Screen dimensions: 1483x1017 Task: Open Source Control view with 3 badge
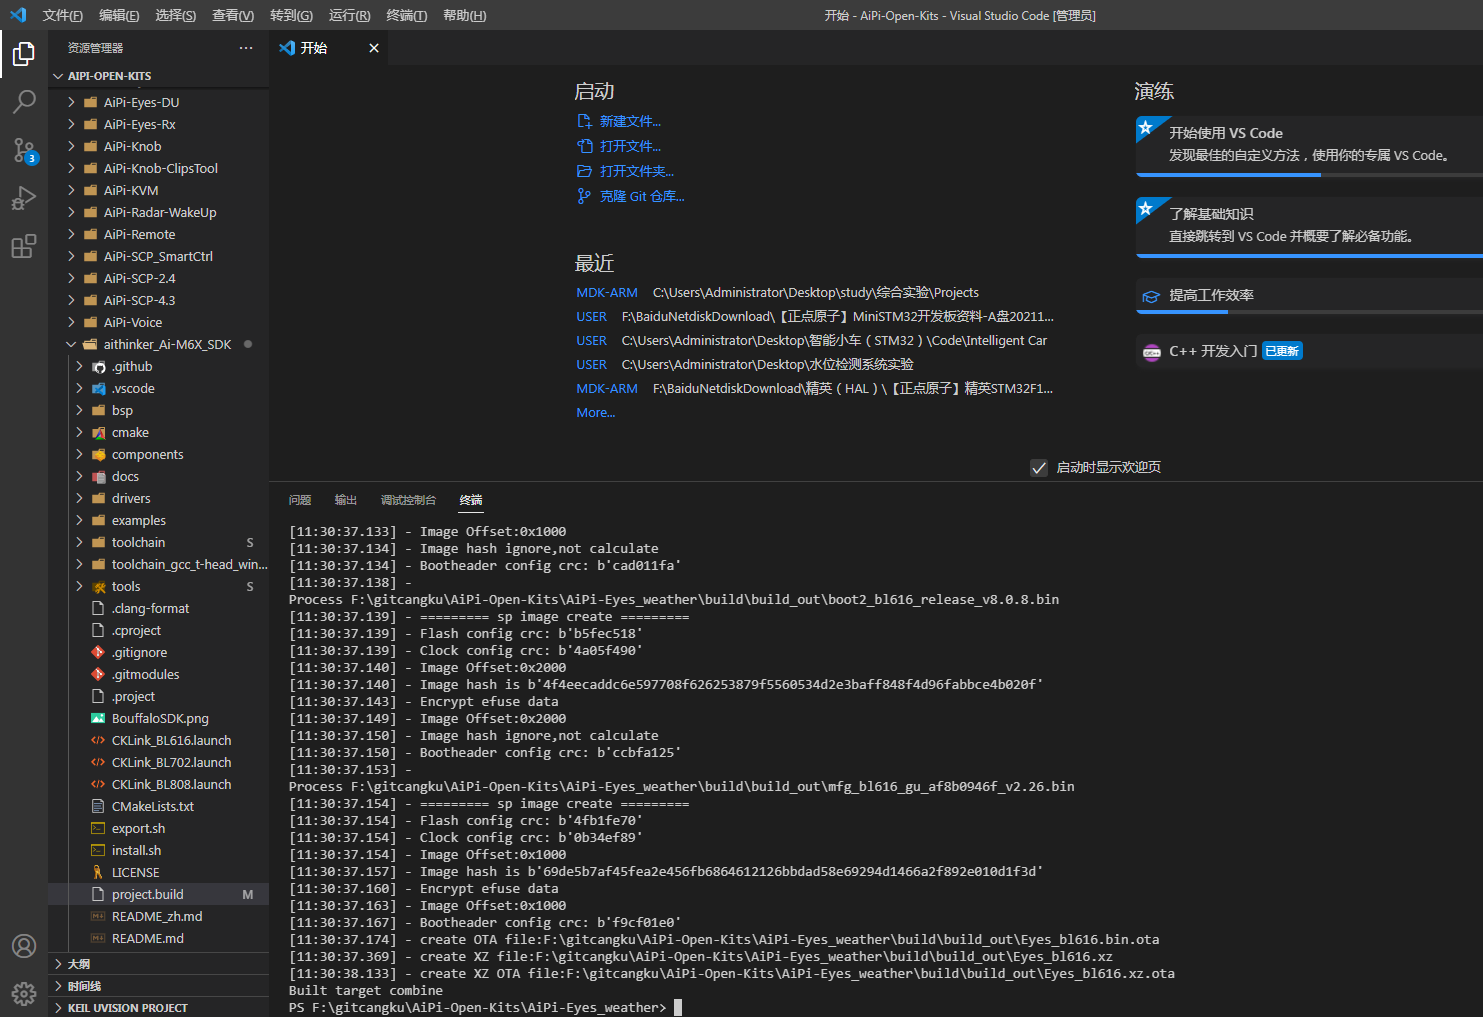tap(24, 150)
